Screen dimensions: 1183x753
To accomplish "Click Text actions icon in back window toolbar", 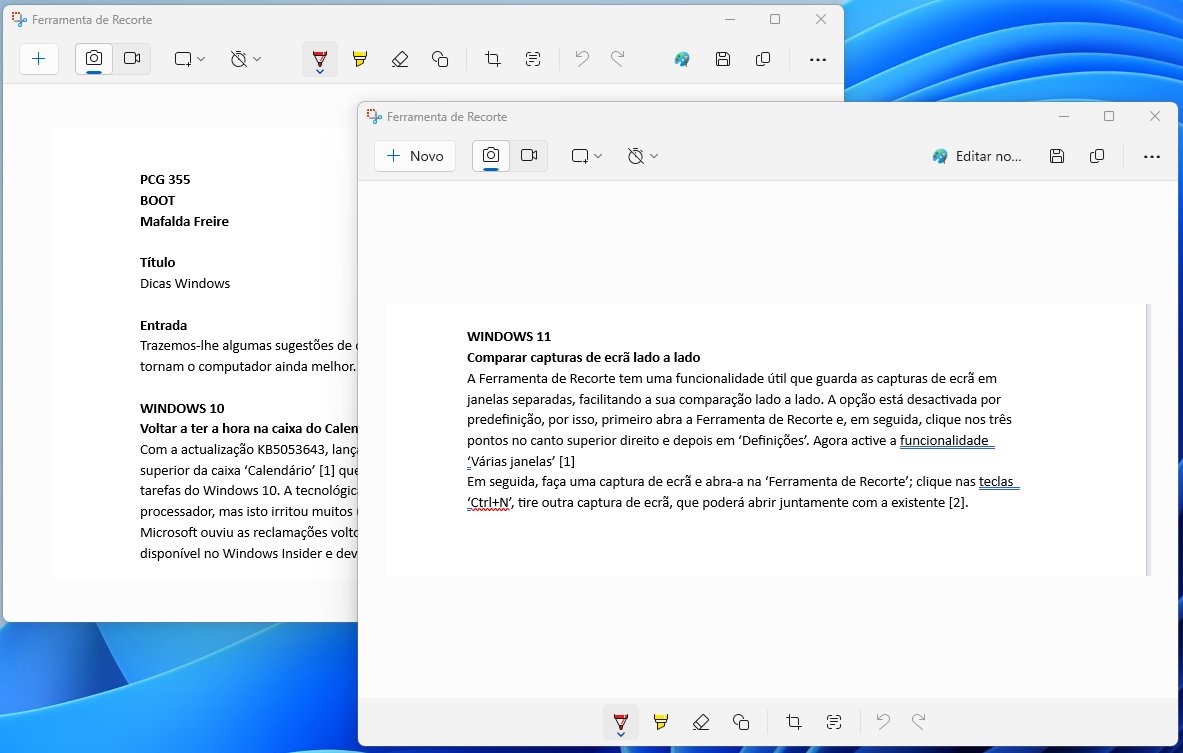I will [x=533, y=59].
